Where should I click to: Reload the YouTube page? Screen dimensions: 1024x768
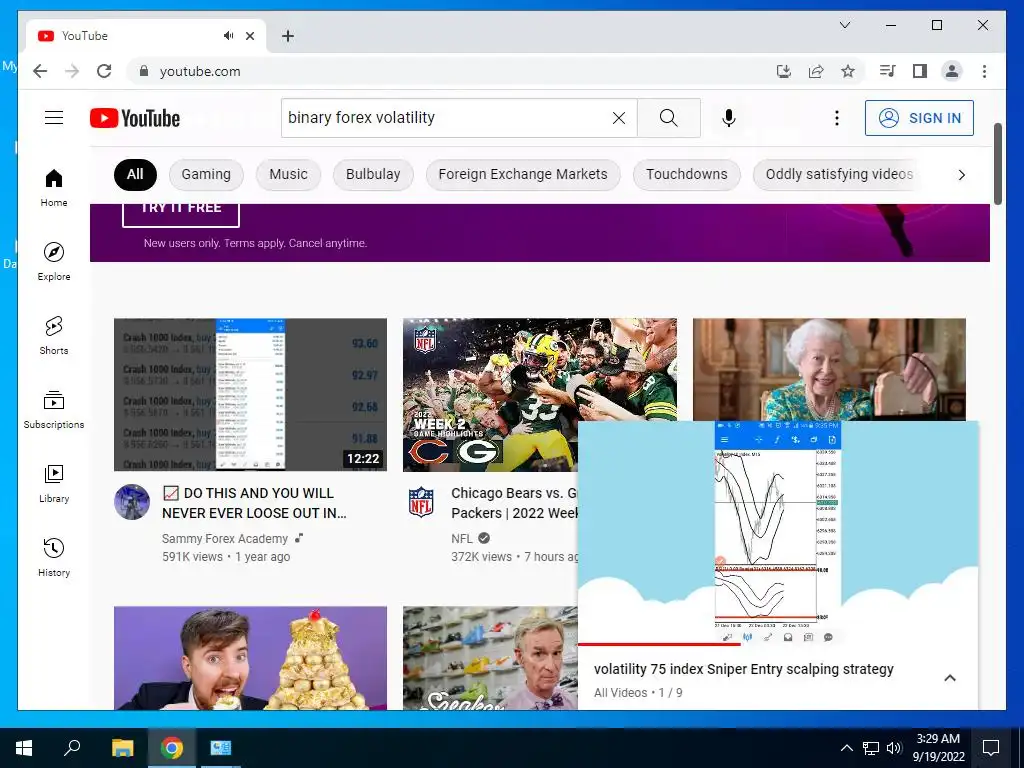point(104,71)
